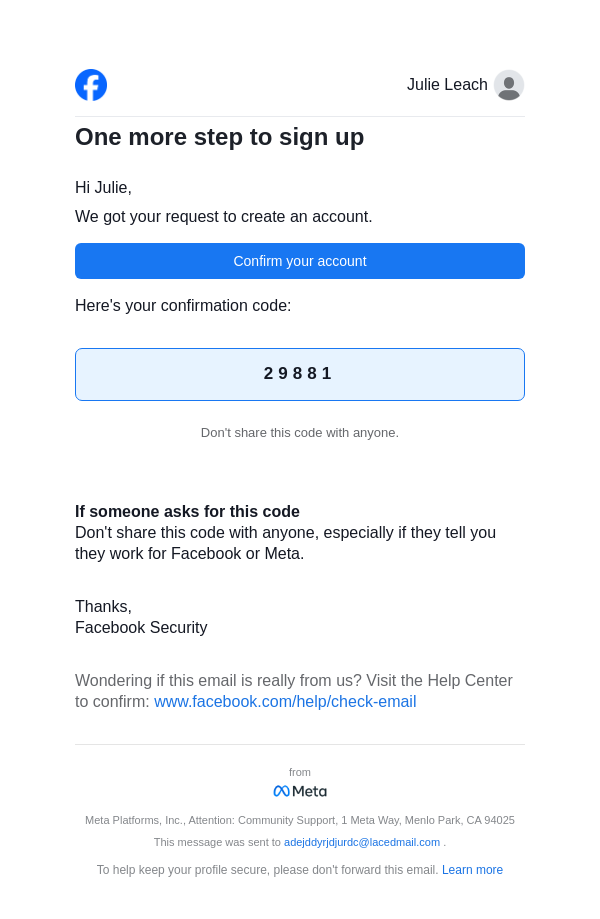Open the Learn more link
Image resolution: width=600 pixels, height=919 pixels.
(x=472, y=870)
